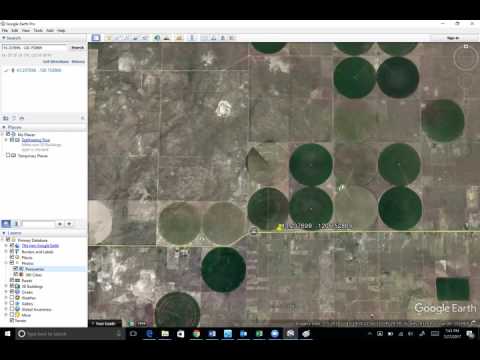
Task: Select the Add Polygon toolbar icon
Action: click(x=117, y=38)
